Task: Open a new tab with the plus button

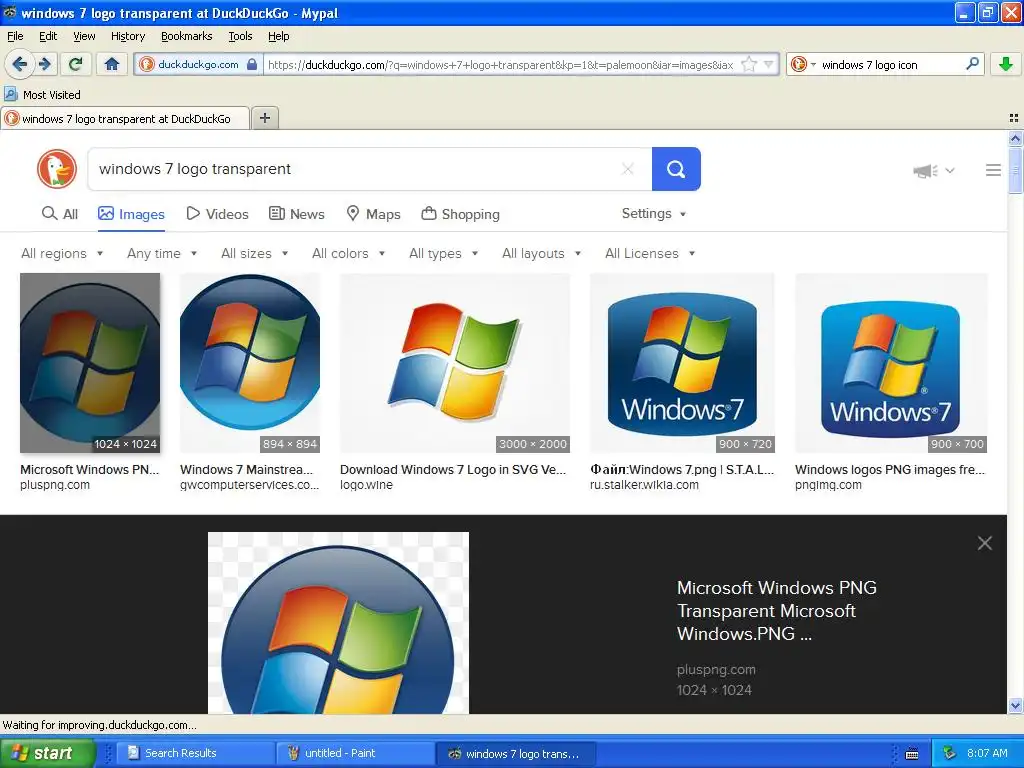Action: [x=264, y=118]
